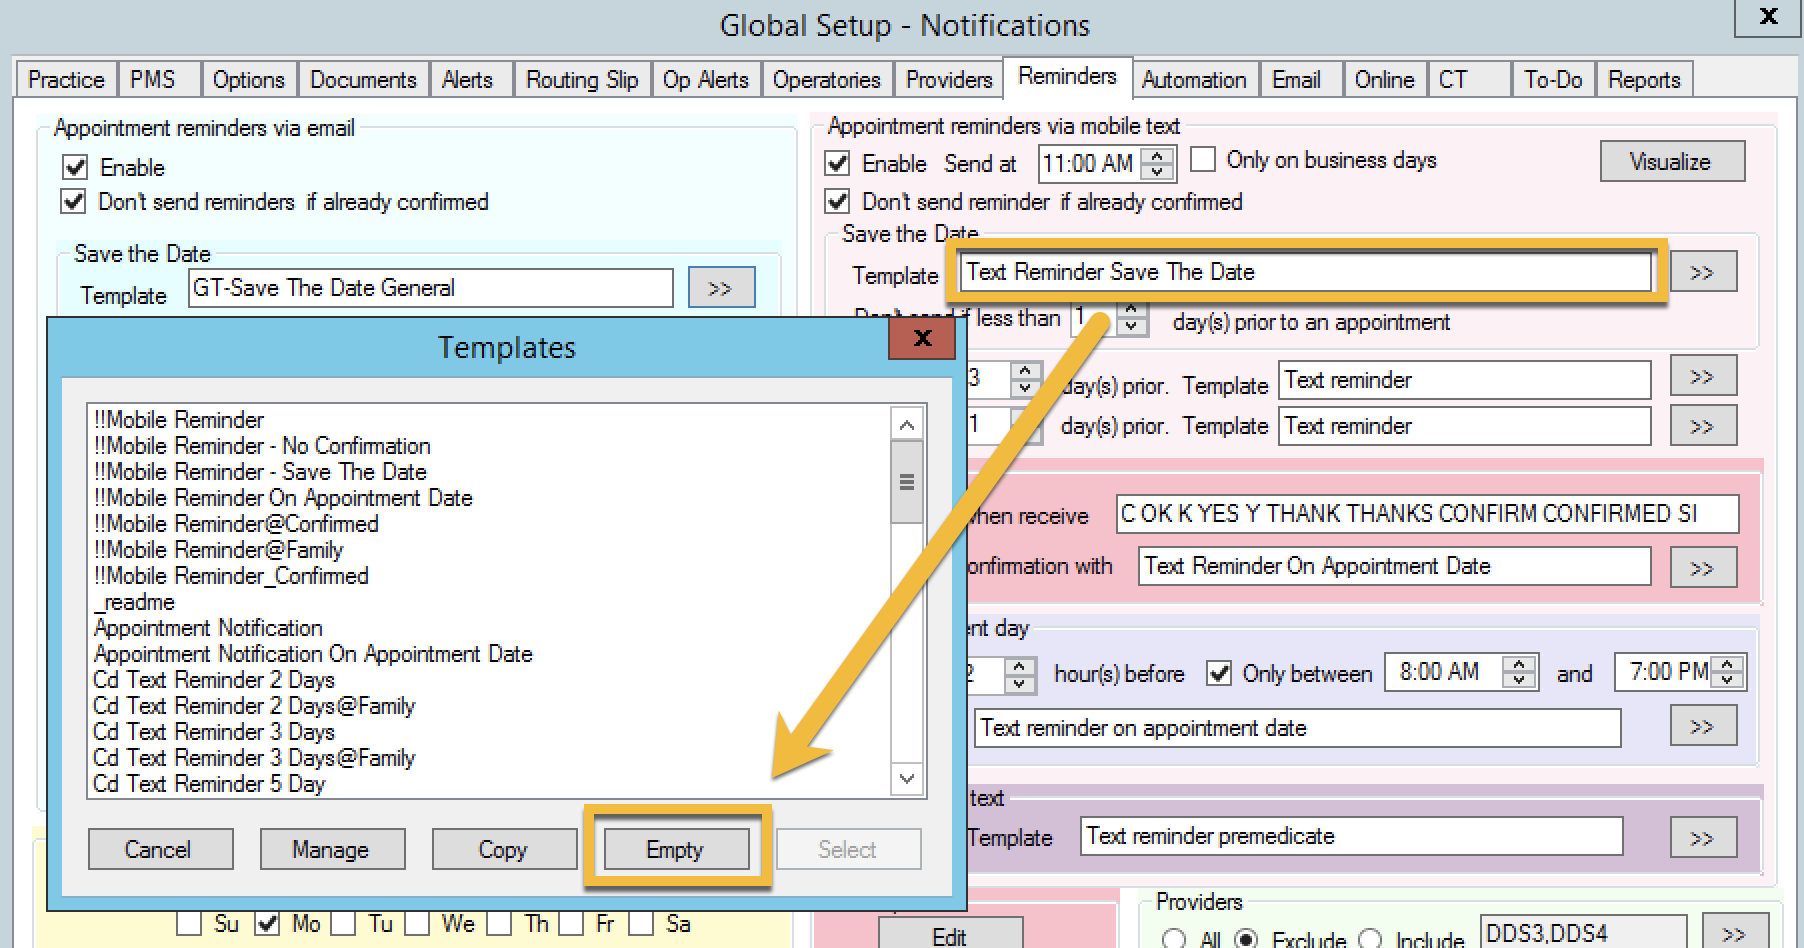Decrease the 7:00 PM time spinner
The image size is (1804, 948).
tap(1728, 680)
